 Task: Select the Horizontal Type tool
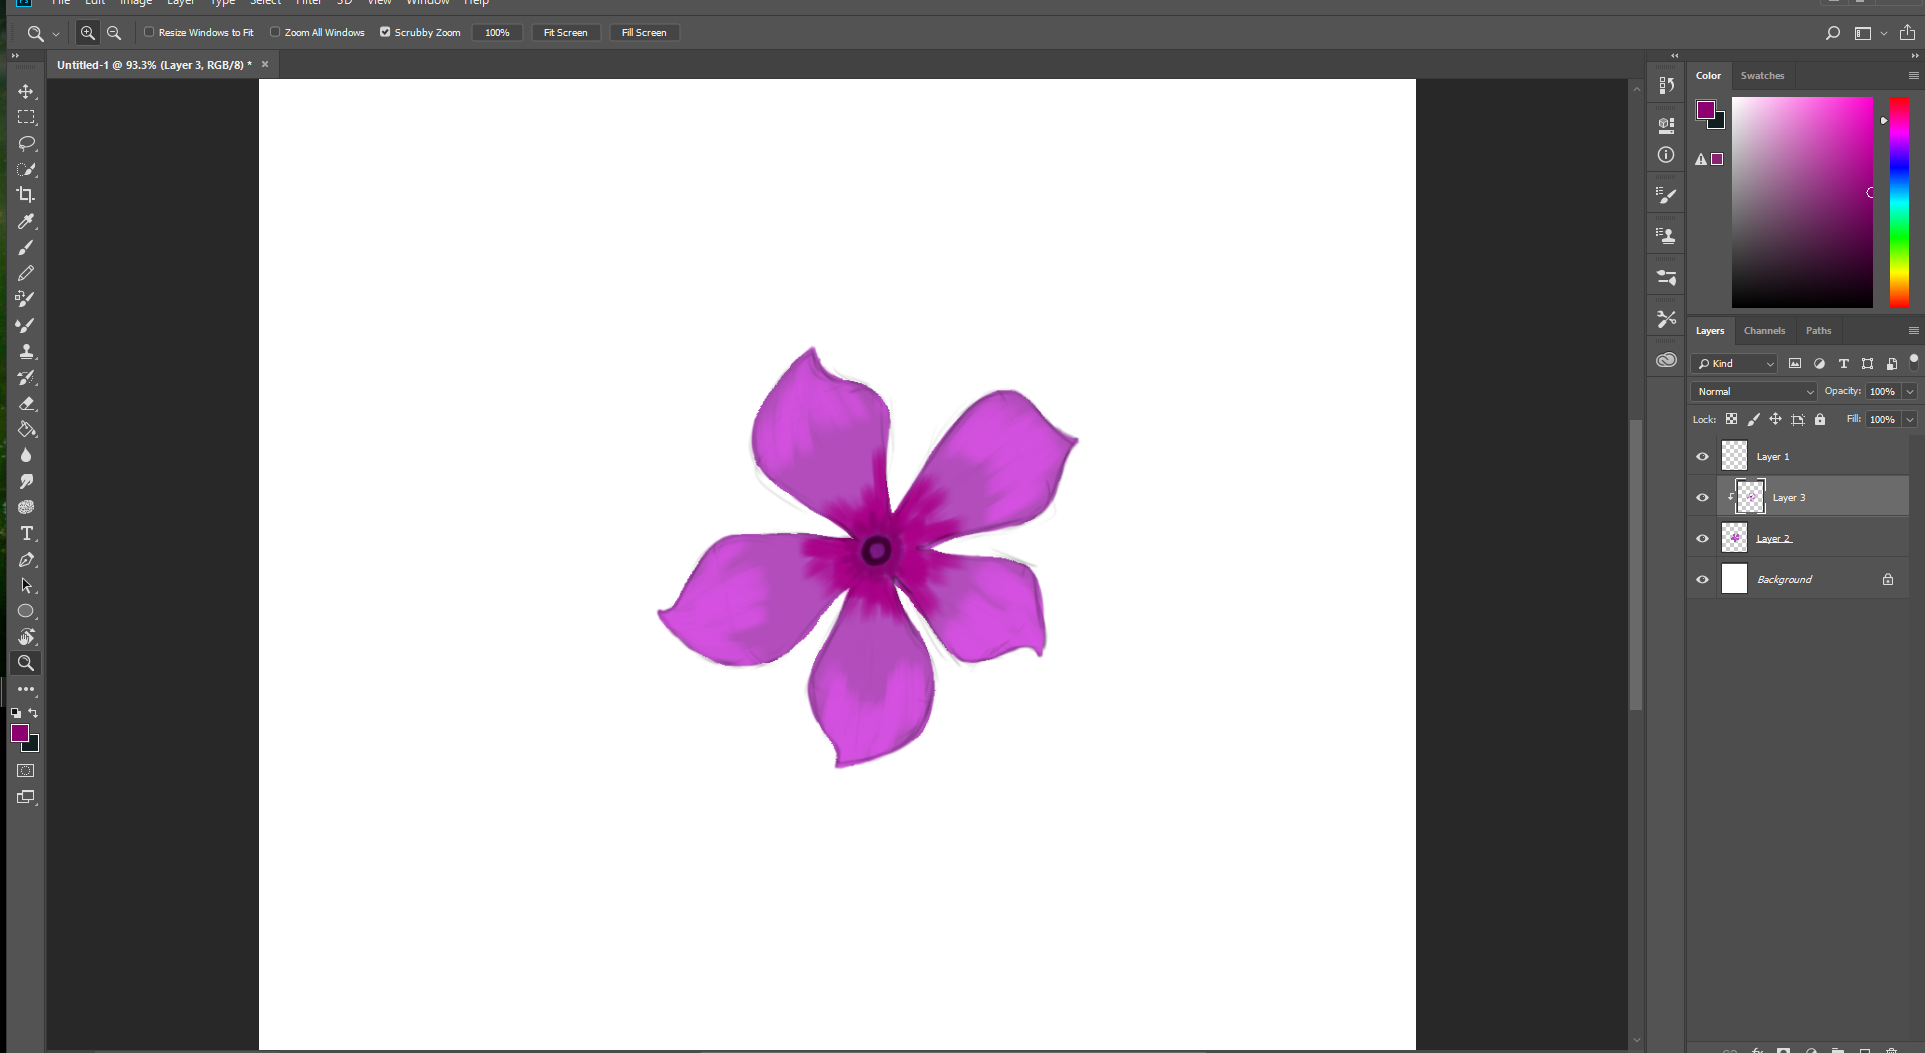[x=26, y=533]
